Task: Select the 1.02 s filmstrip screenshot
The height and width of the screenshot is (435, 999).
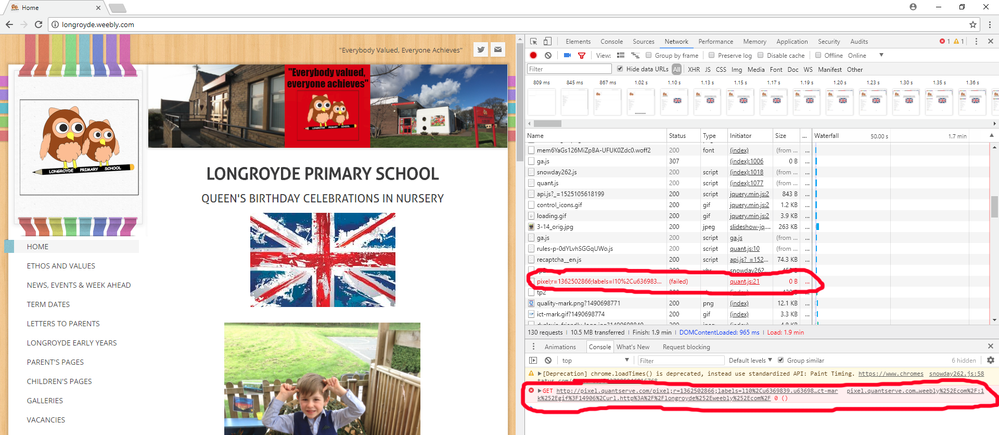Action: tap(641, 101)
